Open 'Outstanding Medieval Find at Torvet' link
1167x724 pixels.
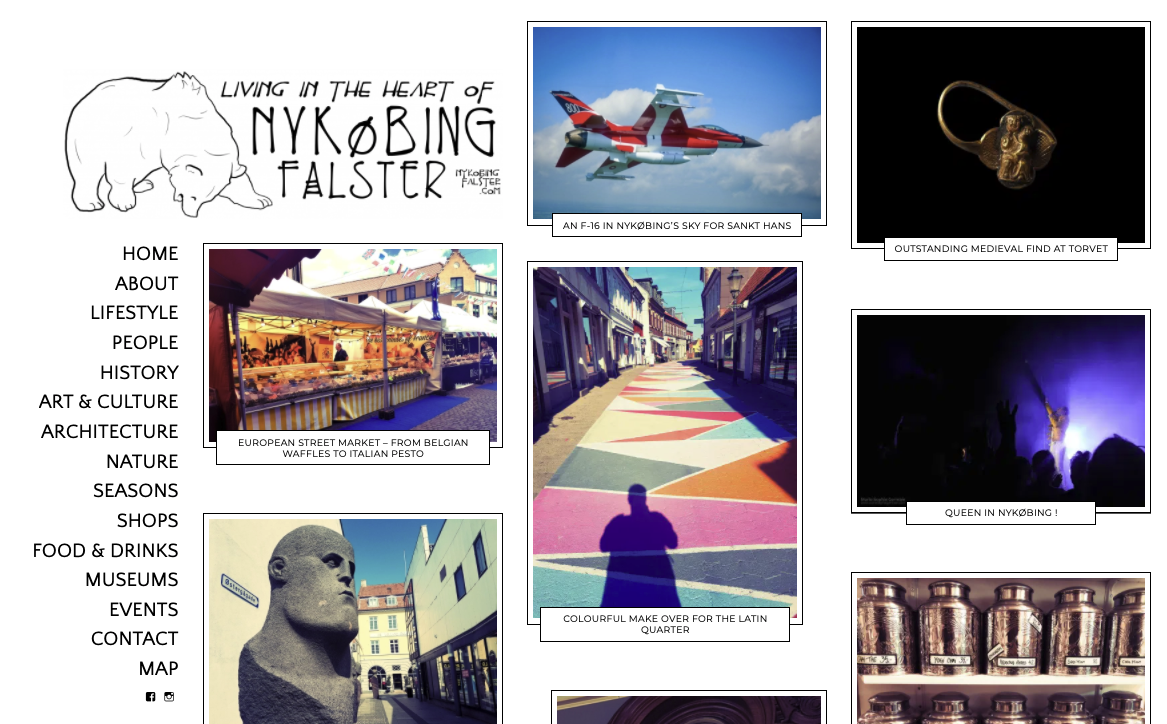pos(1000,249)
